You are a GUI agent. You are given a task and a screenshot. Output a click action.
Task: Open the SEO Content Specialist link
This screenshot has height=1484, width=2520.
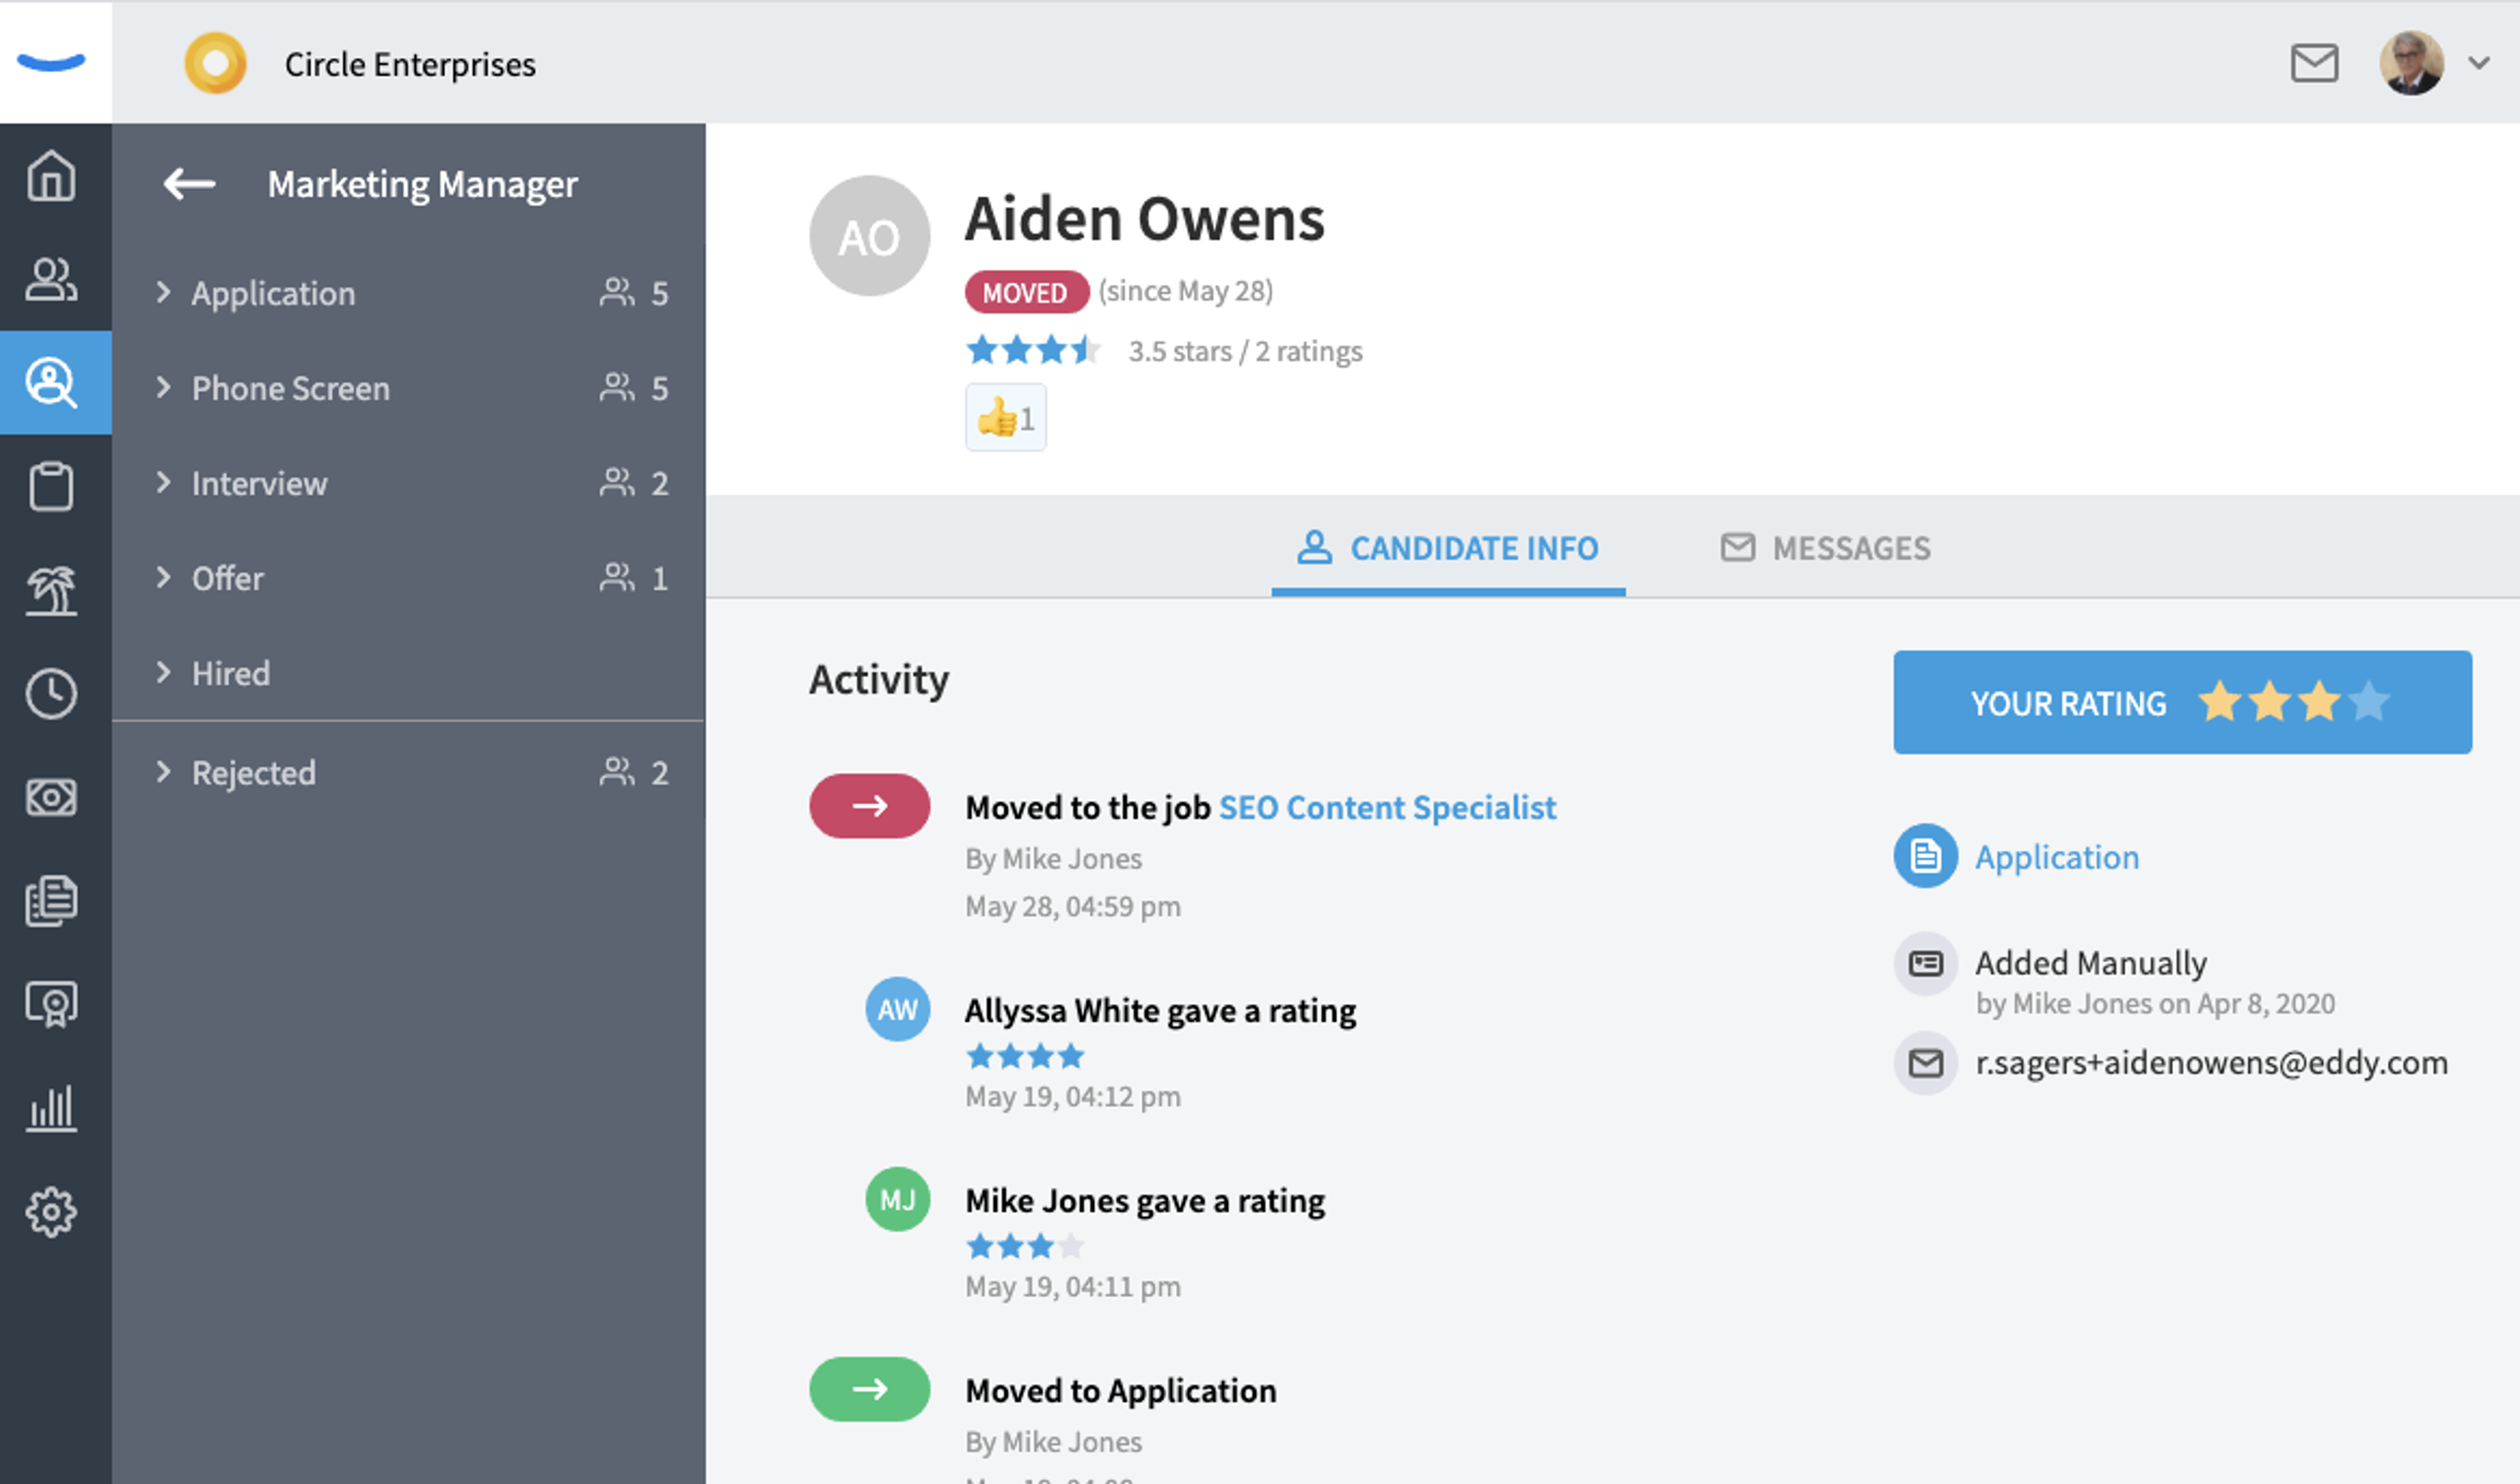point(1387,807)
